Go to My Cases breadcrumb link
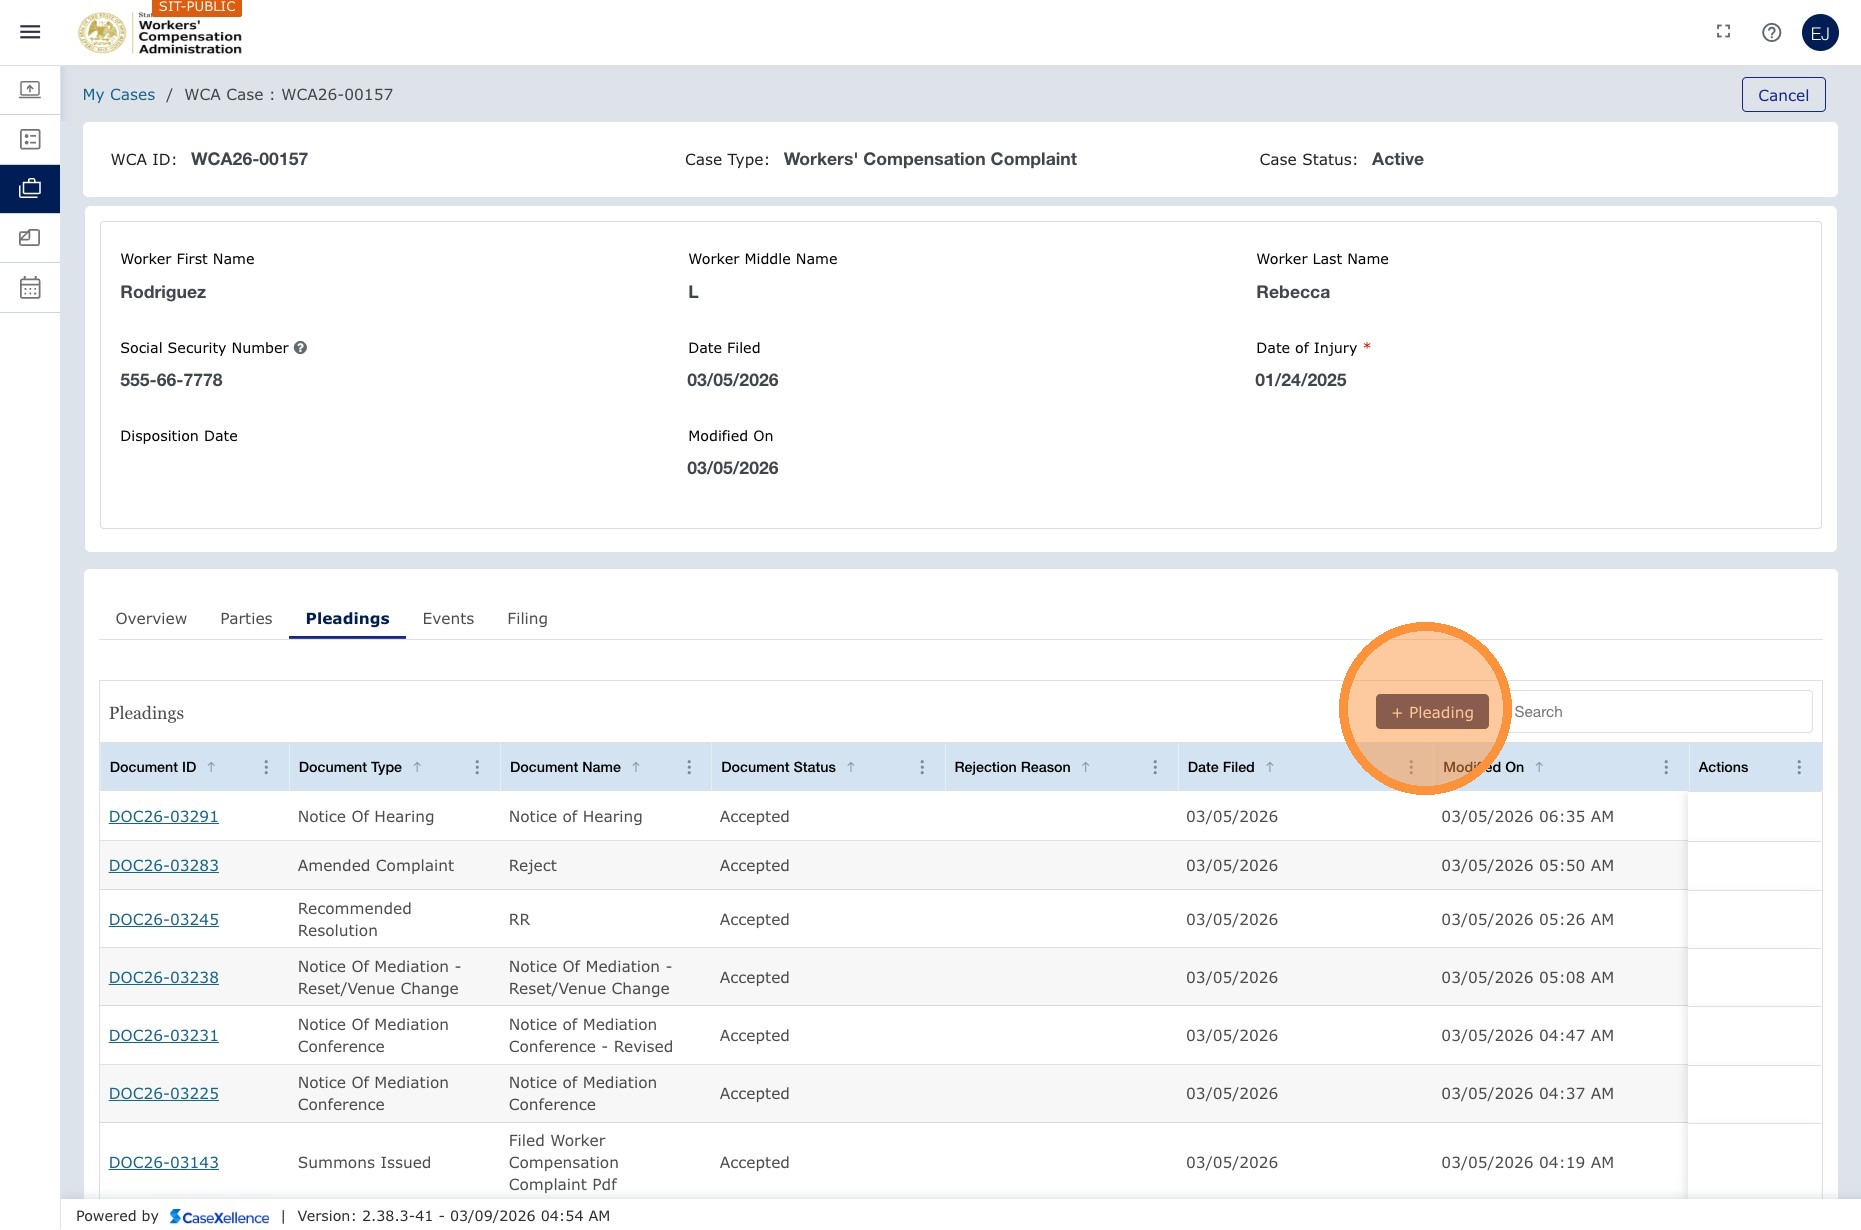The width and height of the screenshot is (1861, 1230). tap(119, 95)
